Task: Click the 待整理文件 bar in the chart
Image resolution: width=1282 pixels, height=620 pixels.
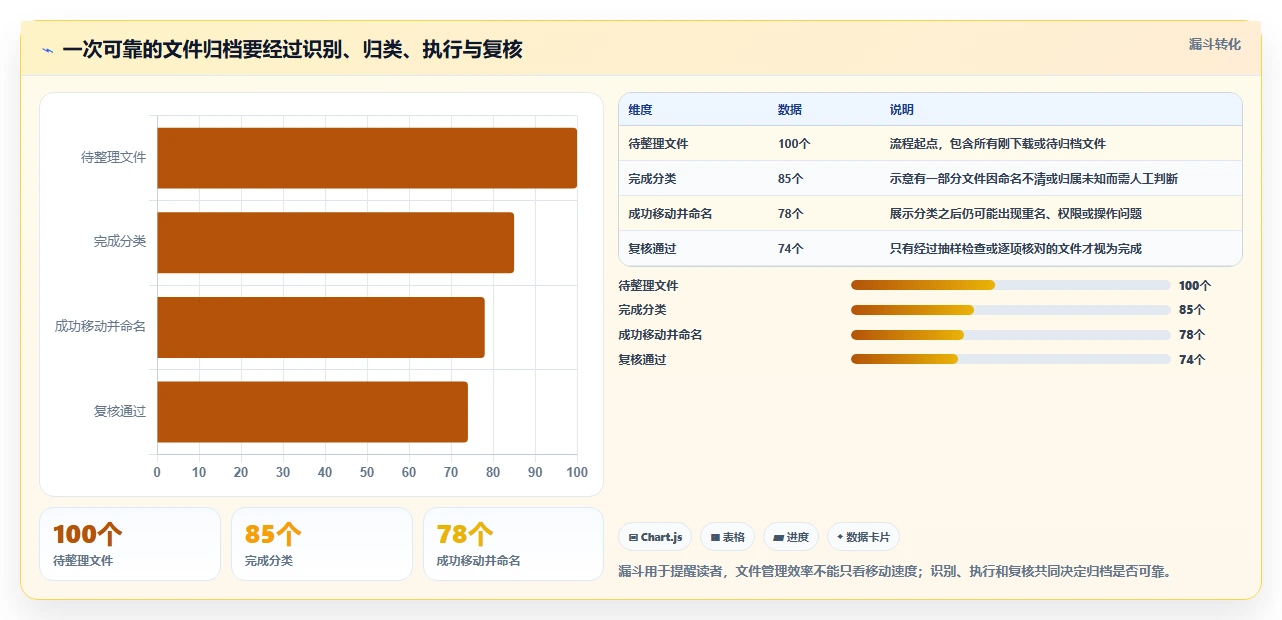Action: pyautogui.click(x=367, y=158)
